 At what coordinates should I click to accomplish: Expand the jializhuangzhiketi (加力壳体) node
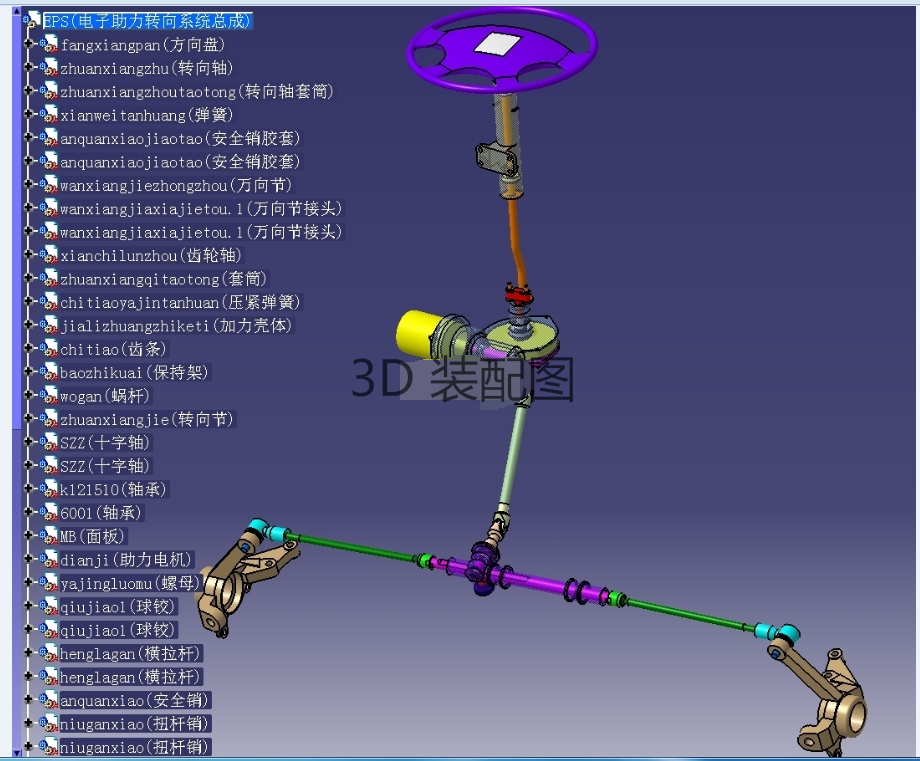28,324
